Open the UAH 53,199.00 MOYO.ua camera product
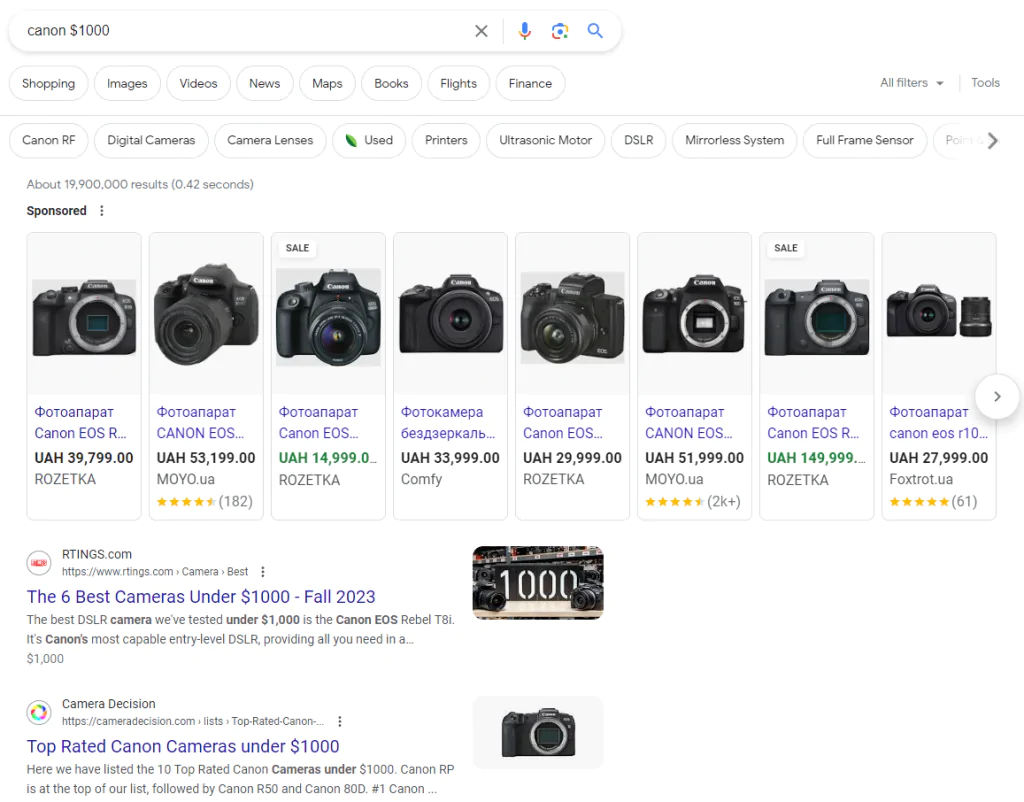Screen dimensions: 1024x802 click(x=206, y=376)
